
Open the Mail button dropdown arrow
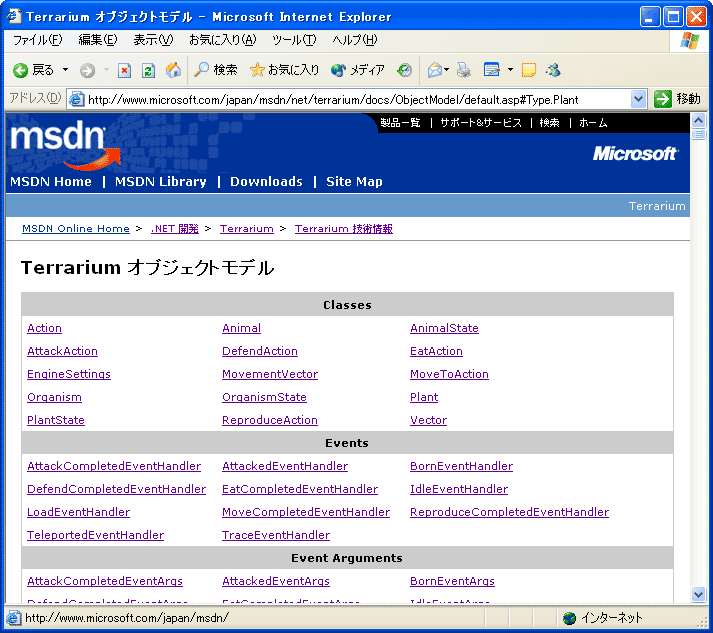(x=447, y=70)
